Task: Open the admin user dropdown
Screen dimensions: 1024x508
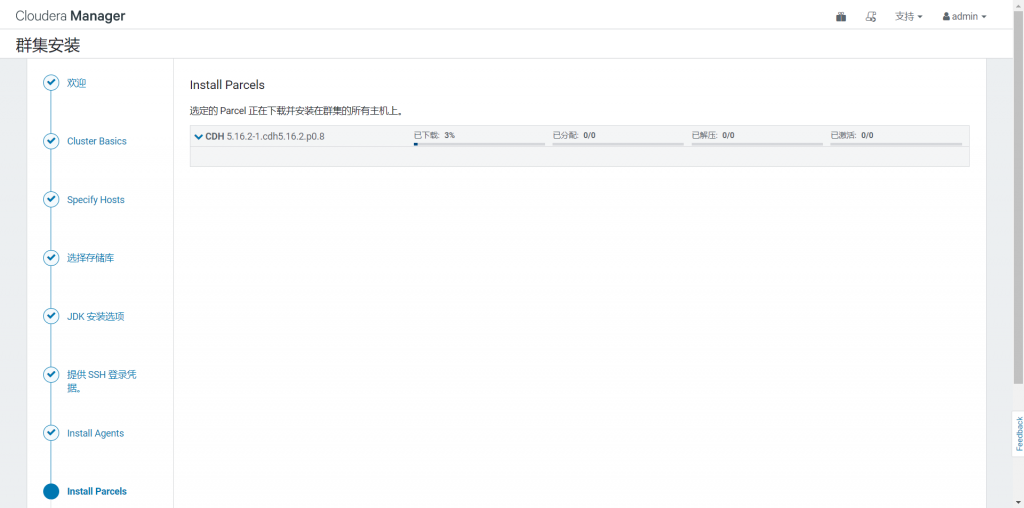Action: pyautogui.click(x=964, y=17)
